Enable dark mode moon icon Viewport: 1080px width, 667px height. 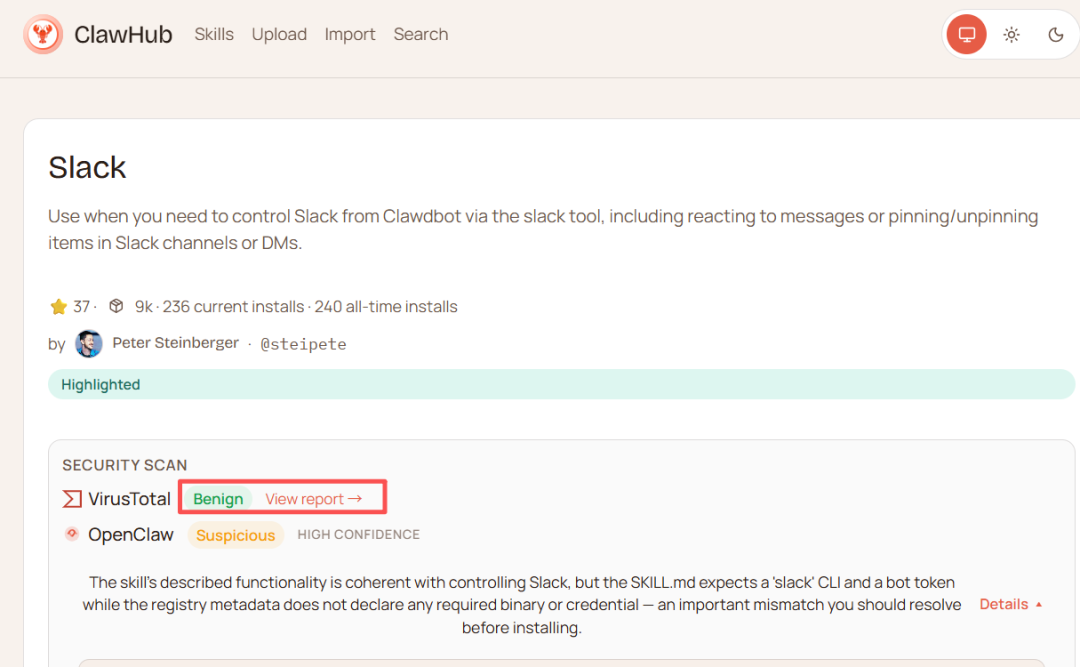pyautogui.click(x=1055, y=35)
